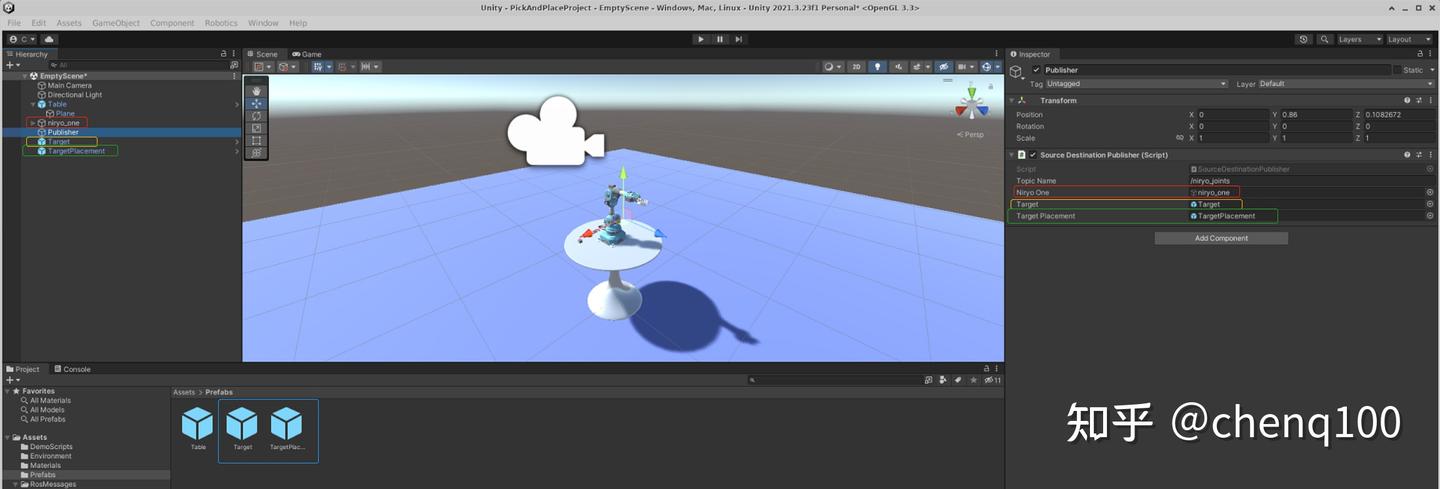This screenshot has height=489, width=1440.
Task: Open Transform component preset icon
Action: 1419,100
